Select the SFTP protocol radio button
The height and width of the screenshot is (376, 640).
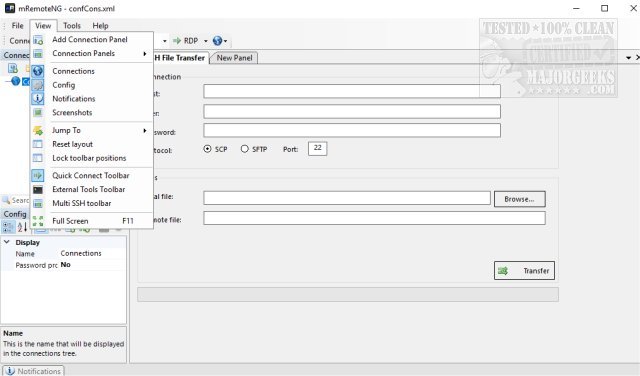[x=244, y=149]
